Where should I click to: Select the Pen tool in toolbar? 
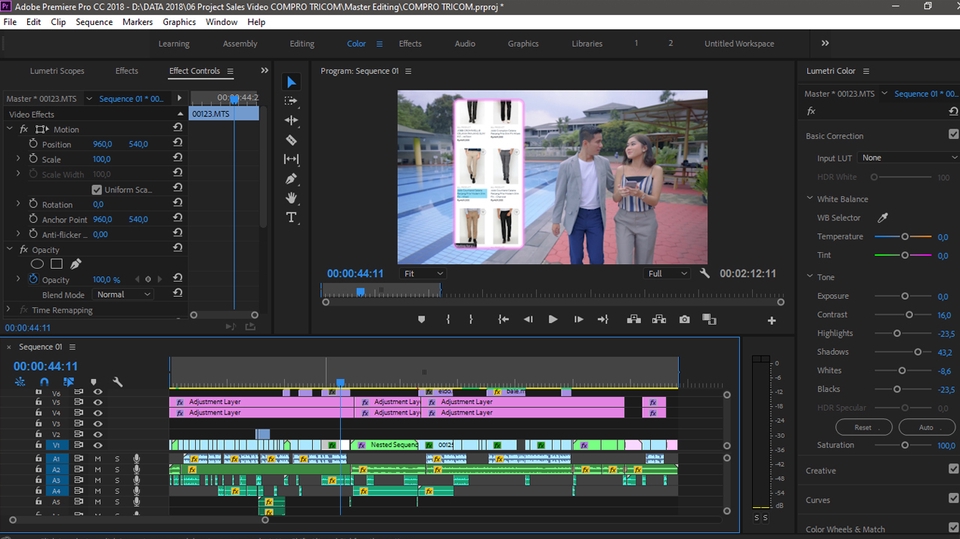coord(291,179)
